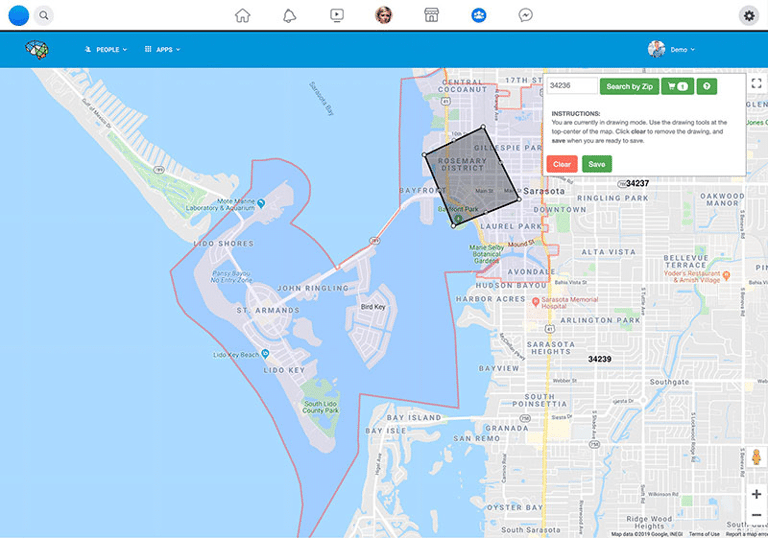Open the profile picture tab
The image size is (768, 538).
coord(384,15)
